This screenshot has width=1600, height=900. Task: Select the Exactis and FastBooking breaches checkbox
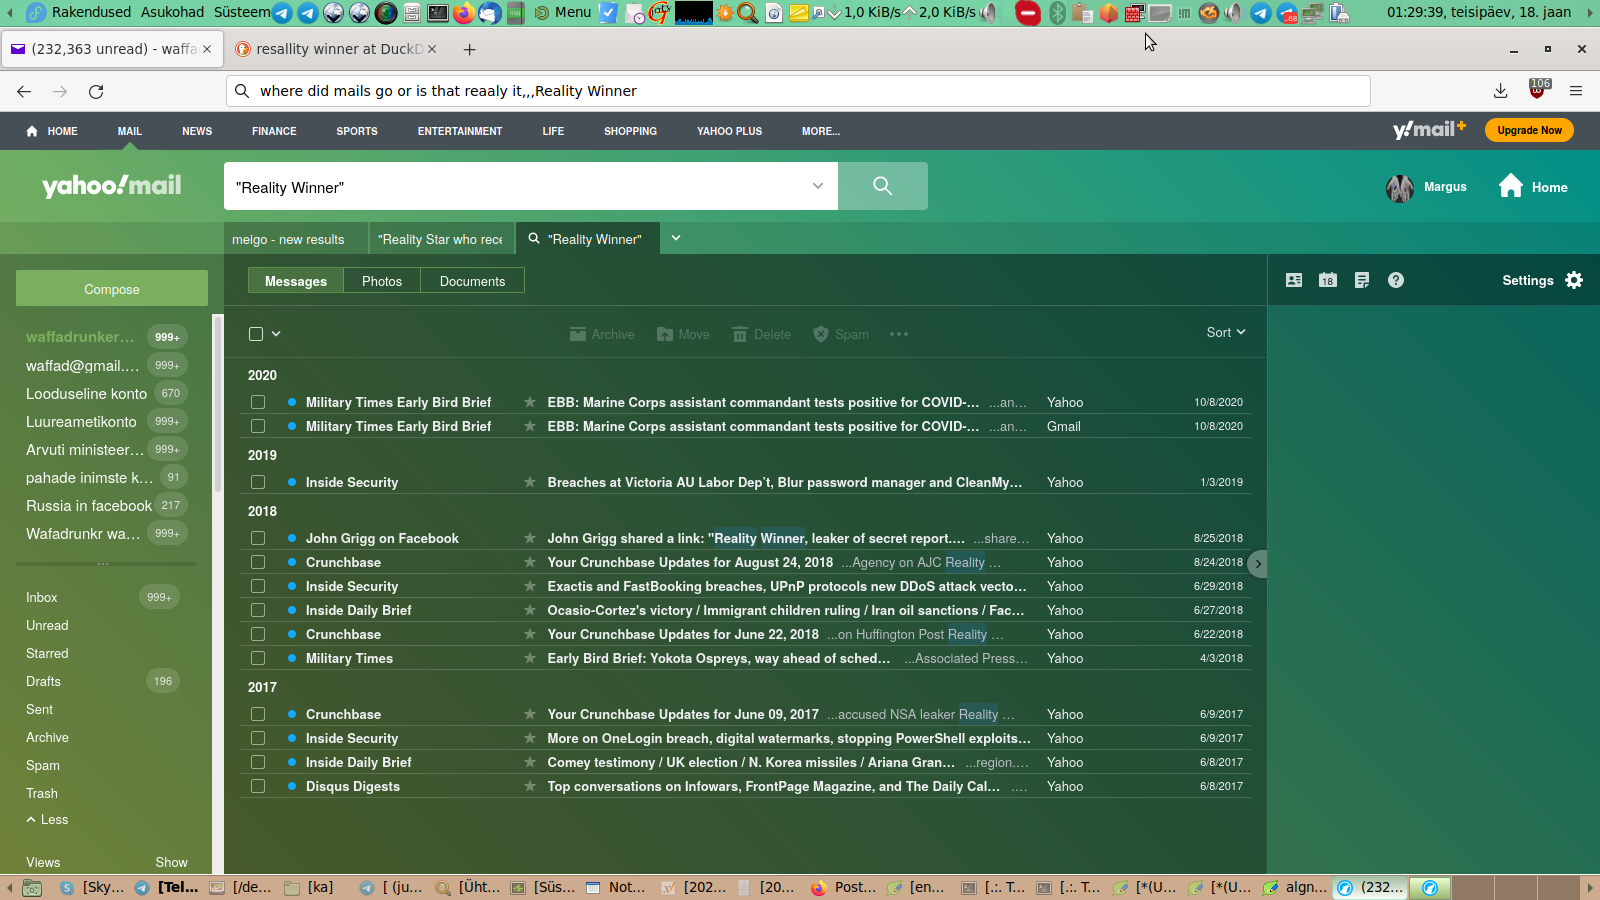[x=258, y=586]
